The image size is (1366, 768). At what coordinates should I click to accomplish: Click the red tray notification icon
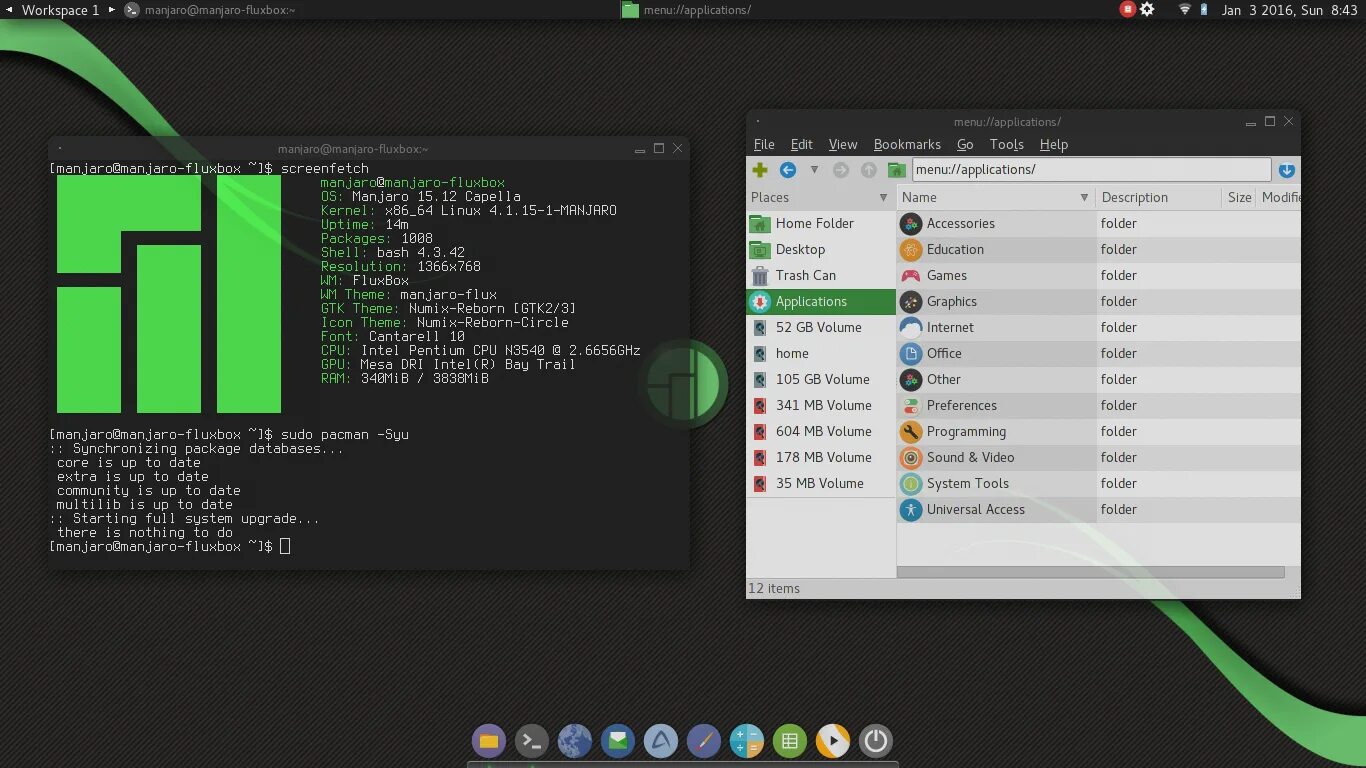pyautogui.click(x=1127, y=9)
